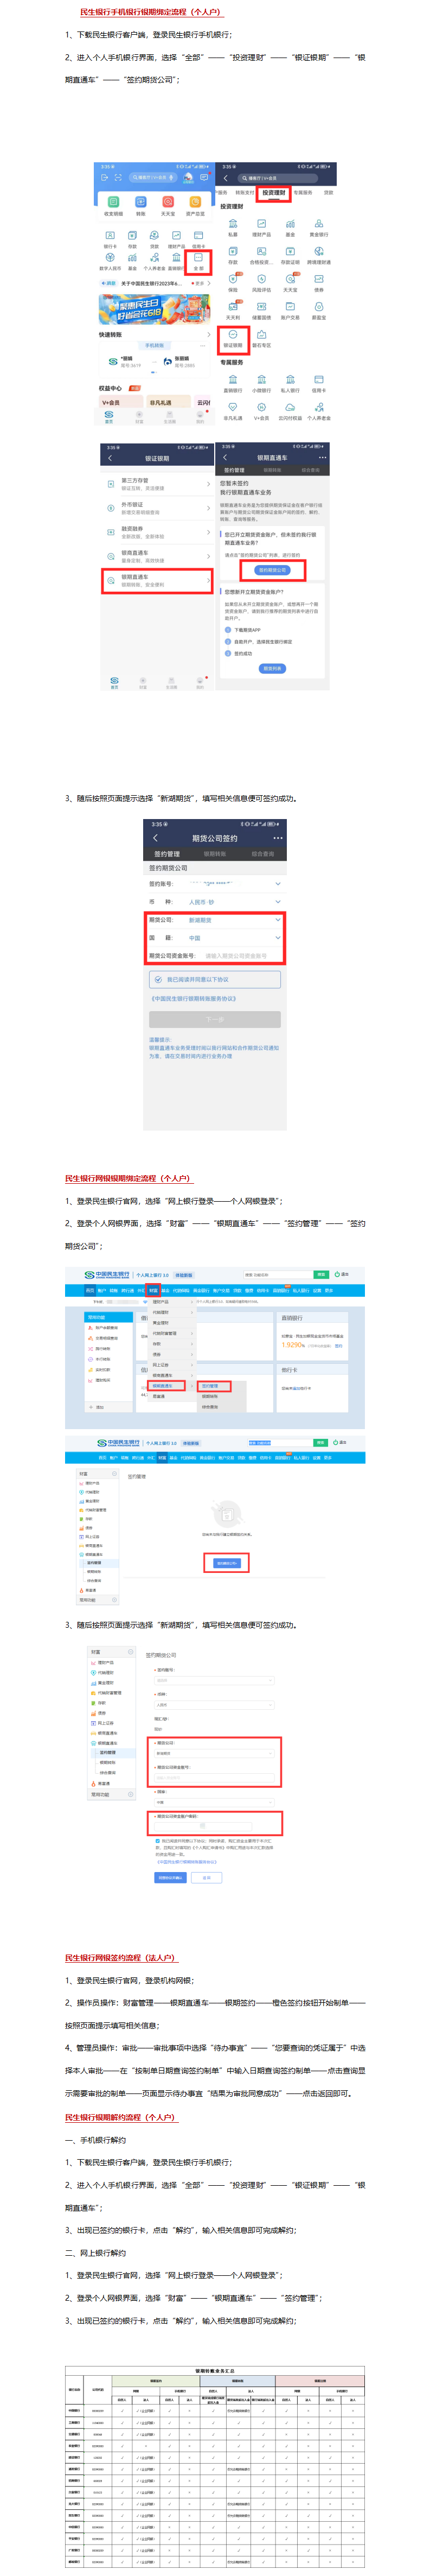The width and height of the screenshot is (430, 2576).
Task: Open 银期直通车 row in mobile 银证银期 list
Action: coord(157,580)
